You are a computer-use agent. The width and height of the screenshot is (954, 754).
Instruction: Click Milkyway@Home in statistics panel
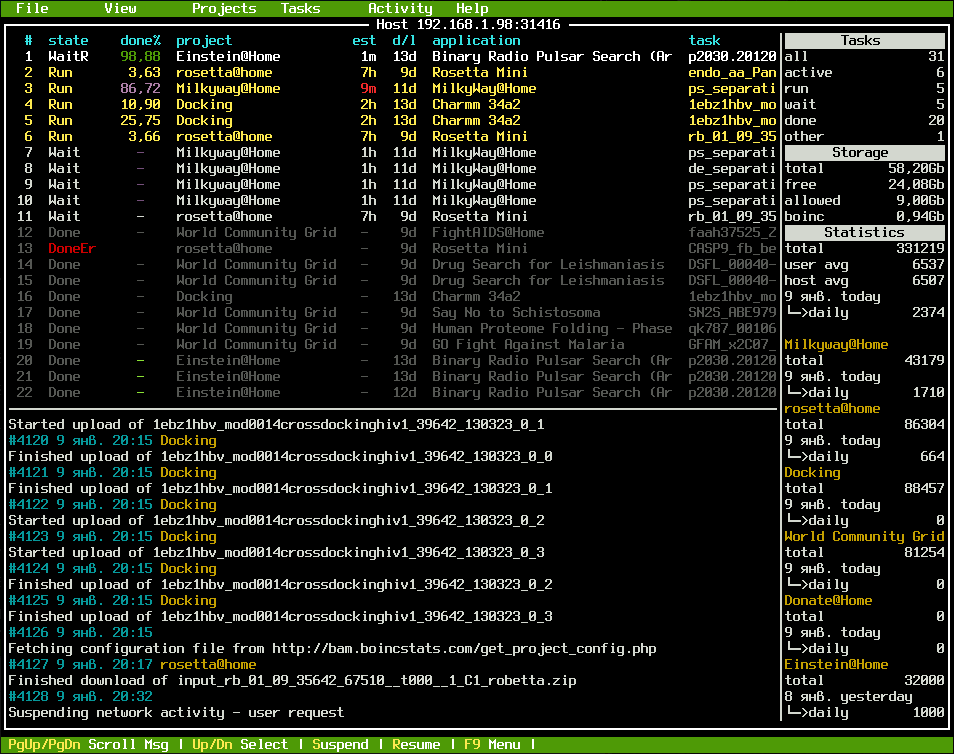click(x=836, y=344)
